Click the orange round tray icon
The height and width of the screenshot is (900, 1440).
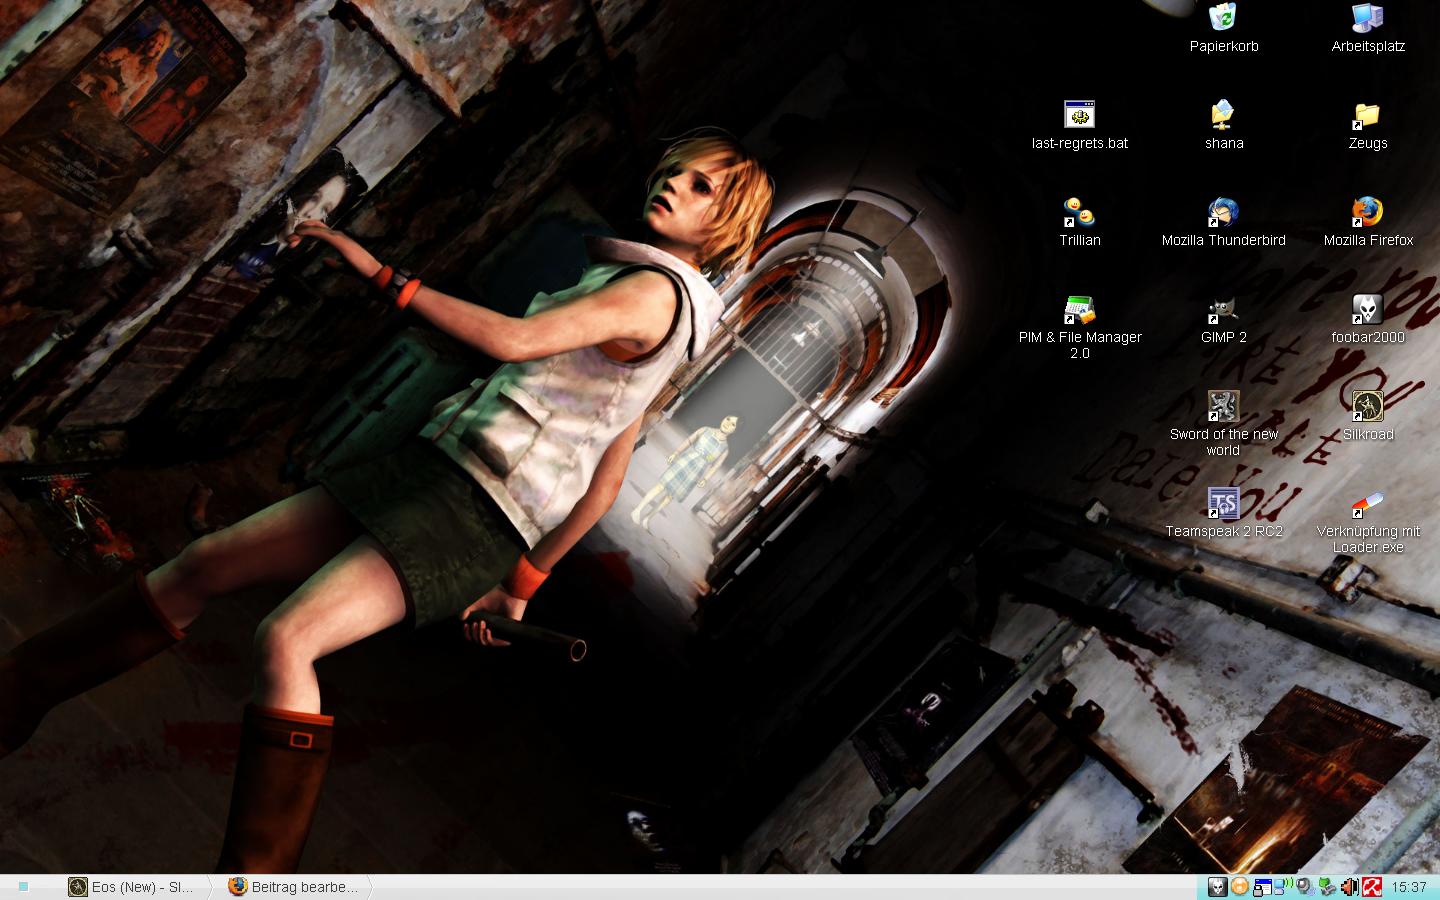pos(1240,887)
